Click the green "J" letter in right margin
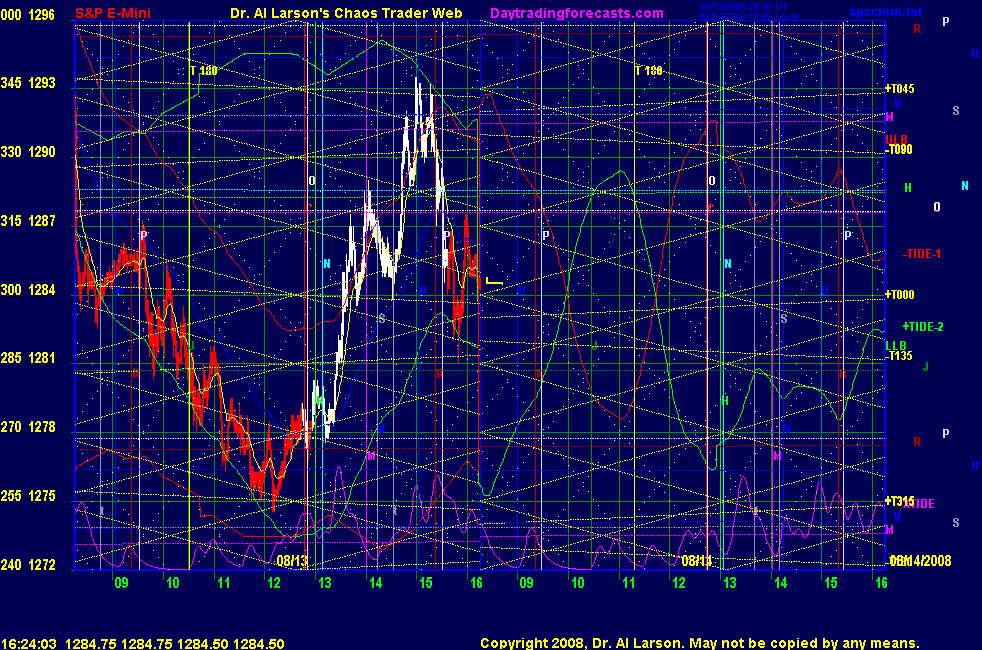982x650 pixels. tap(926, 366)
